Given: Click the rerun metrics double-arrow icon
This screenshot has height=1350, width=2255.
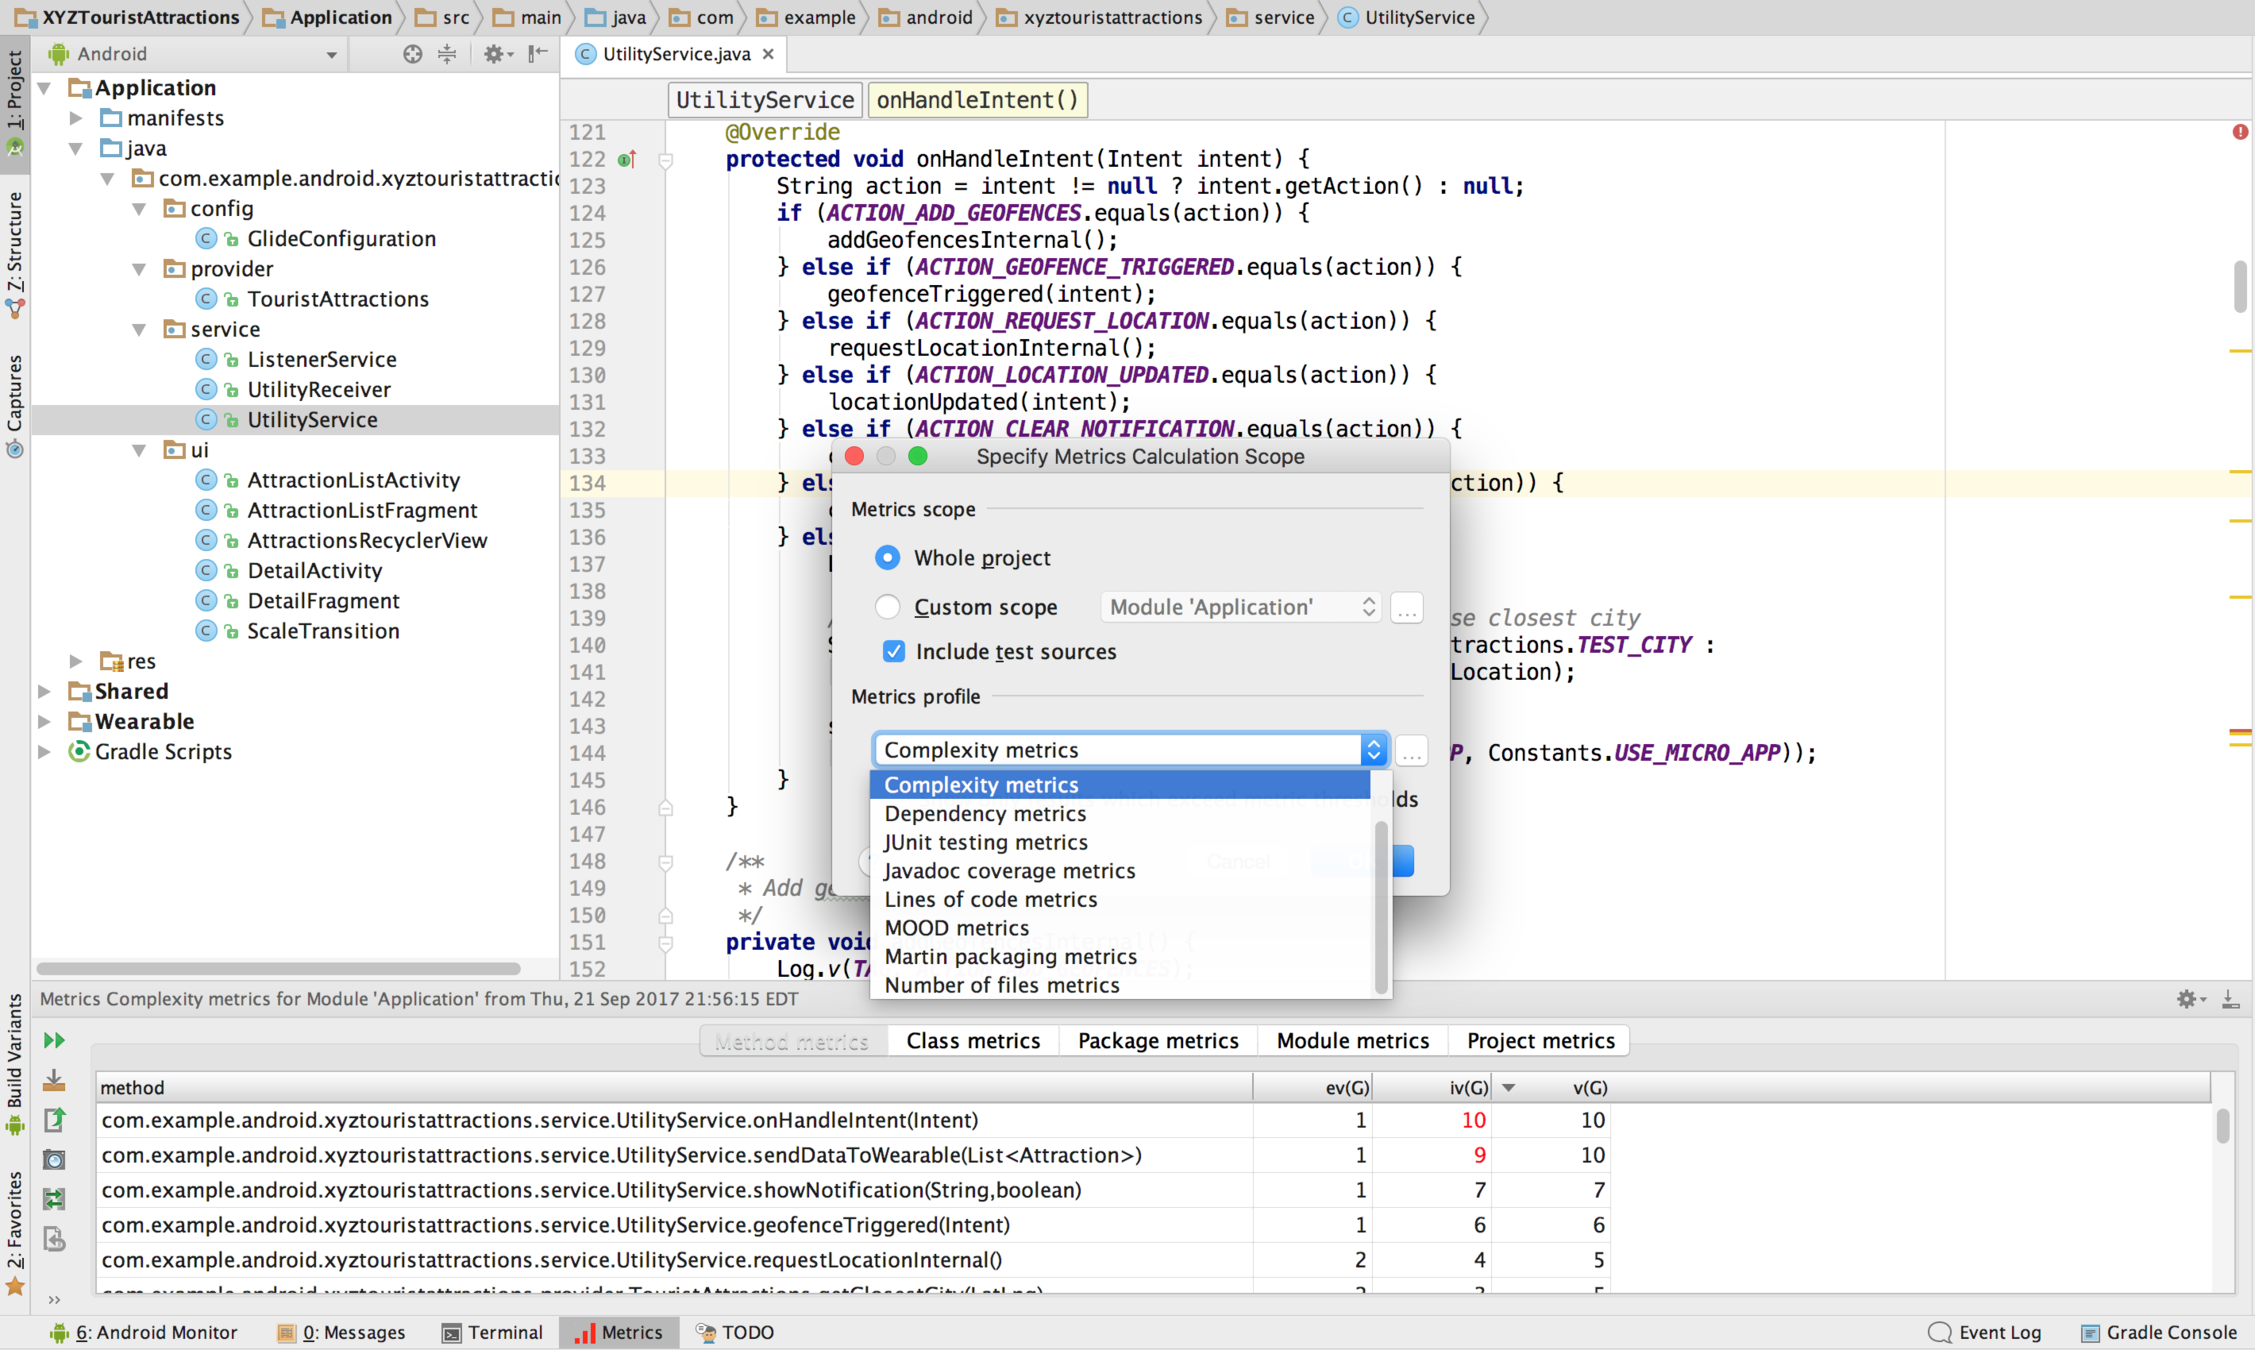Looking at the screenshot, I should point(54,1040).
